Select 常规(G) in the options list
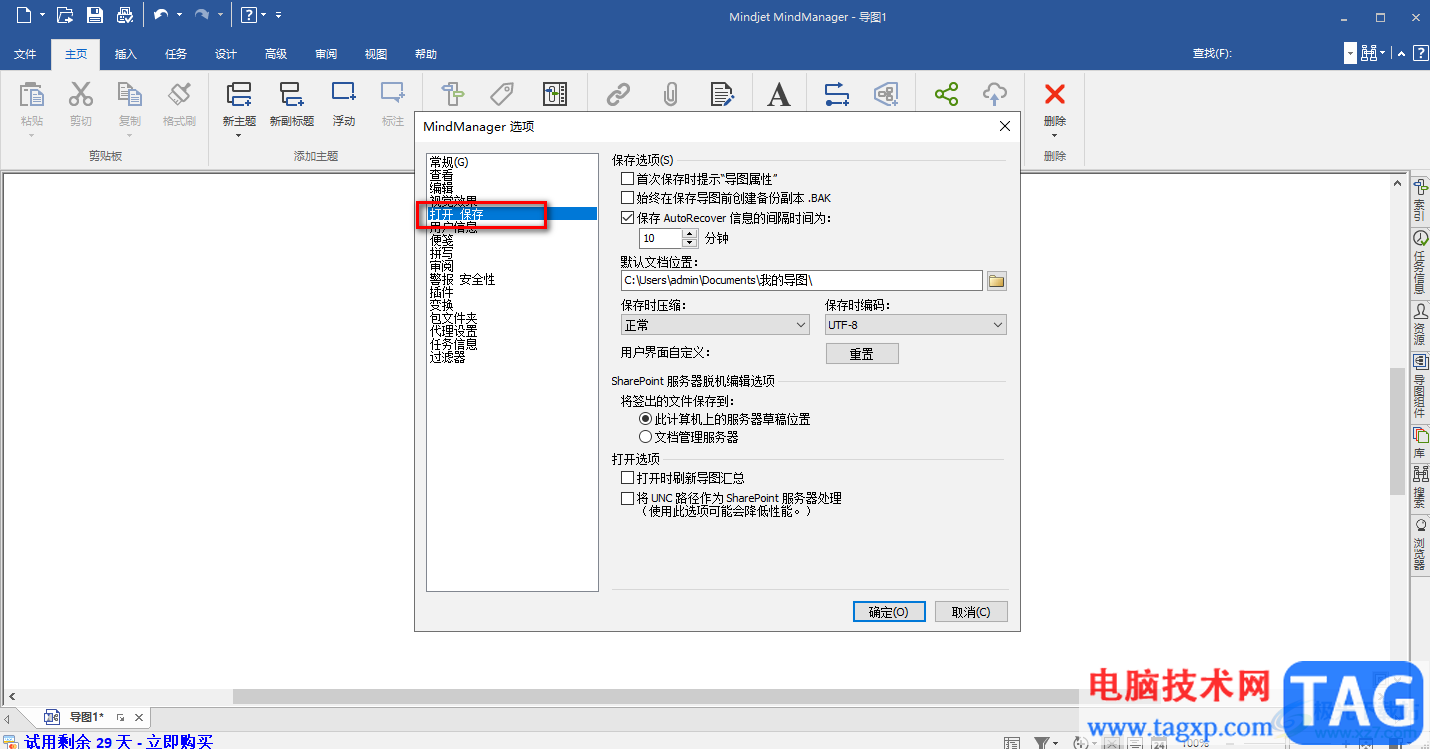The image size is (1430, 749). coord(449,162)
